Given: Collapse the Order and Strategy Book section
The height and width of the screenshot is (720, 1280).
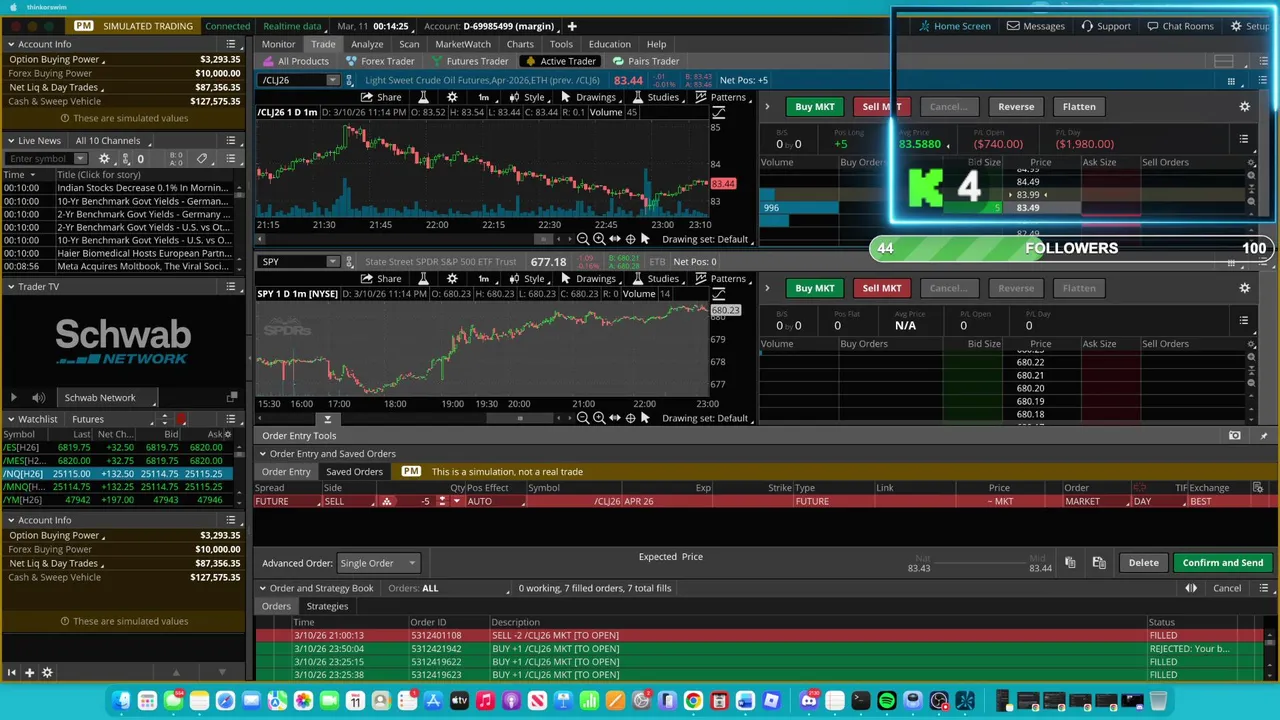Looking at the screenshot, I should [262, 588].
